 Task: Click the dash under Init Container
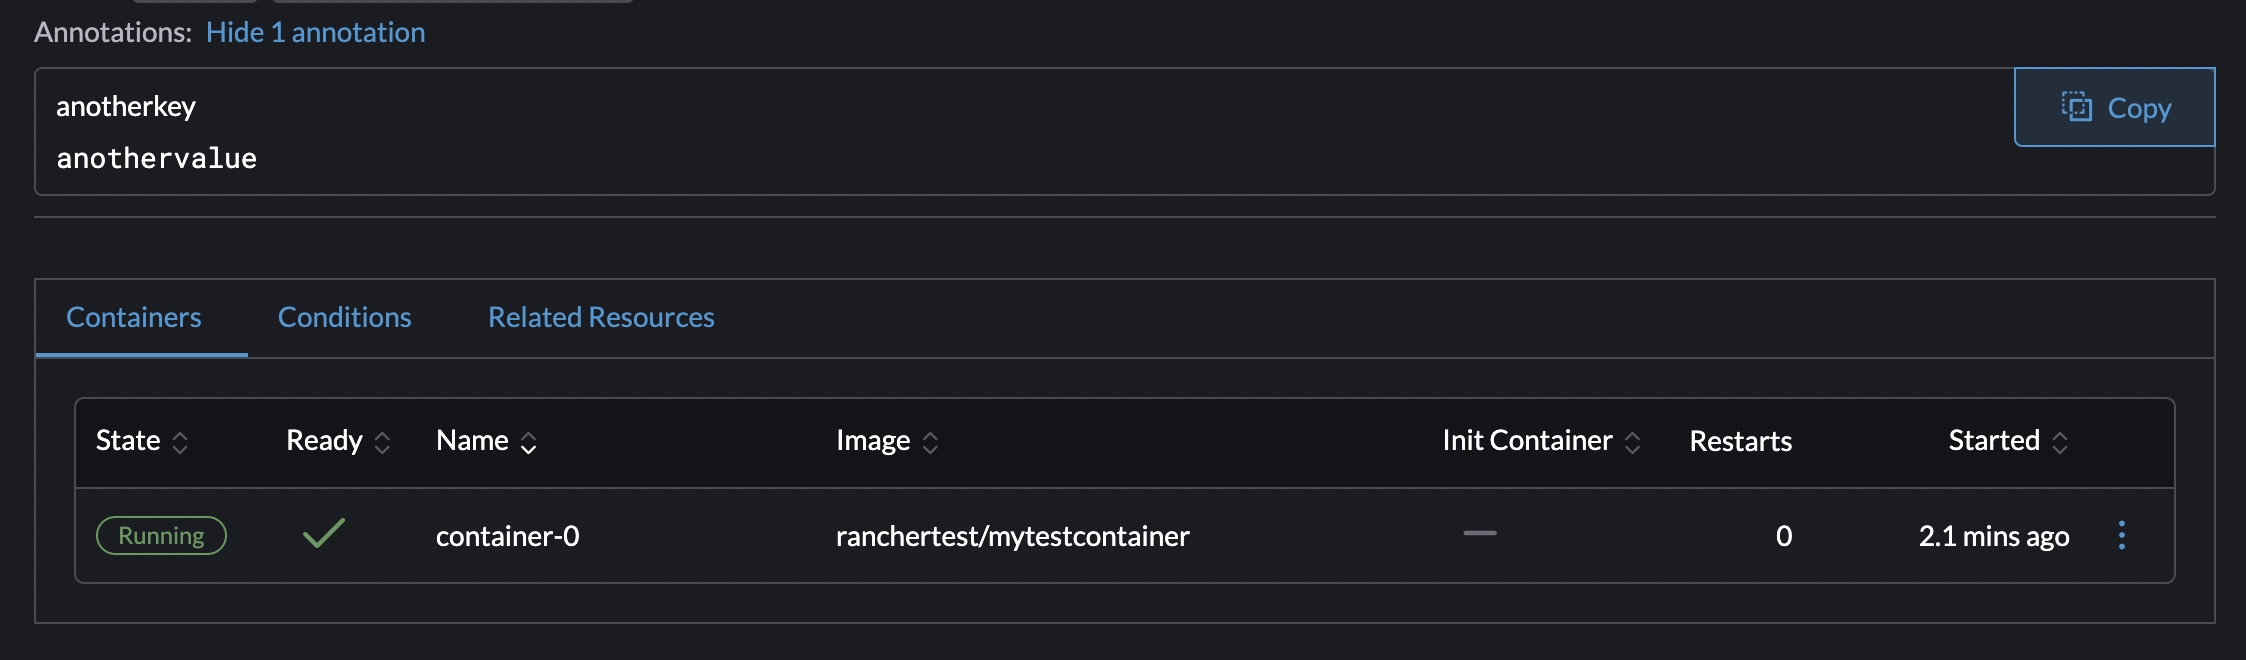(x=1479, y=535)
